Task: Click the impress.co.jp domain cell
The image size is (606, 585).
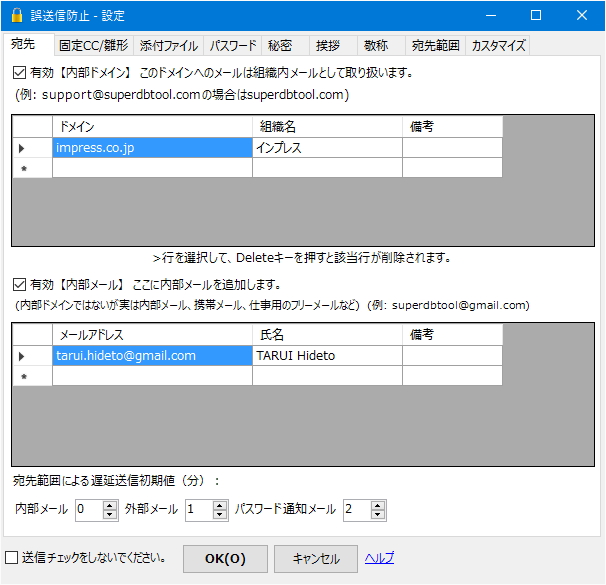Action: click(x=152, y=148)
